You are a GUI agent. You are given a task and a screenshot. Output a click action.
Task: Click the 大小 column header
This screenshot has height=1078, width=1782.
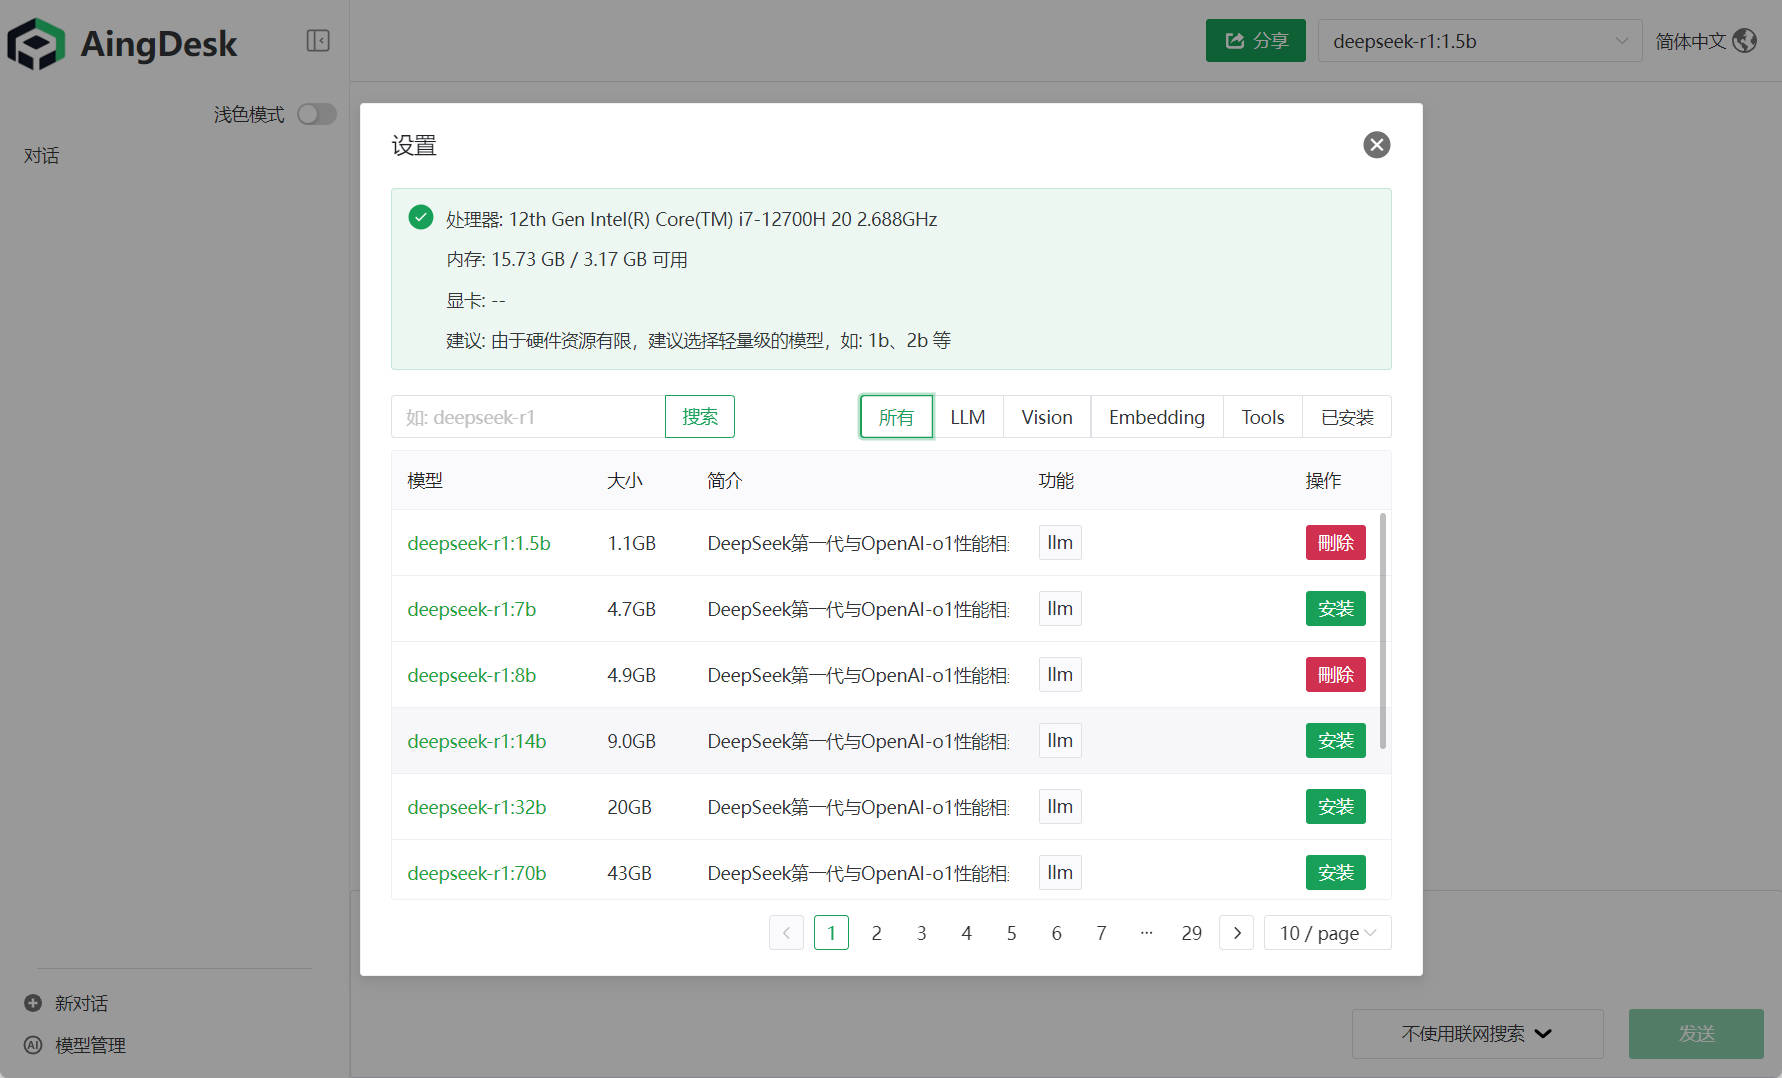click(x=625, y=480)
